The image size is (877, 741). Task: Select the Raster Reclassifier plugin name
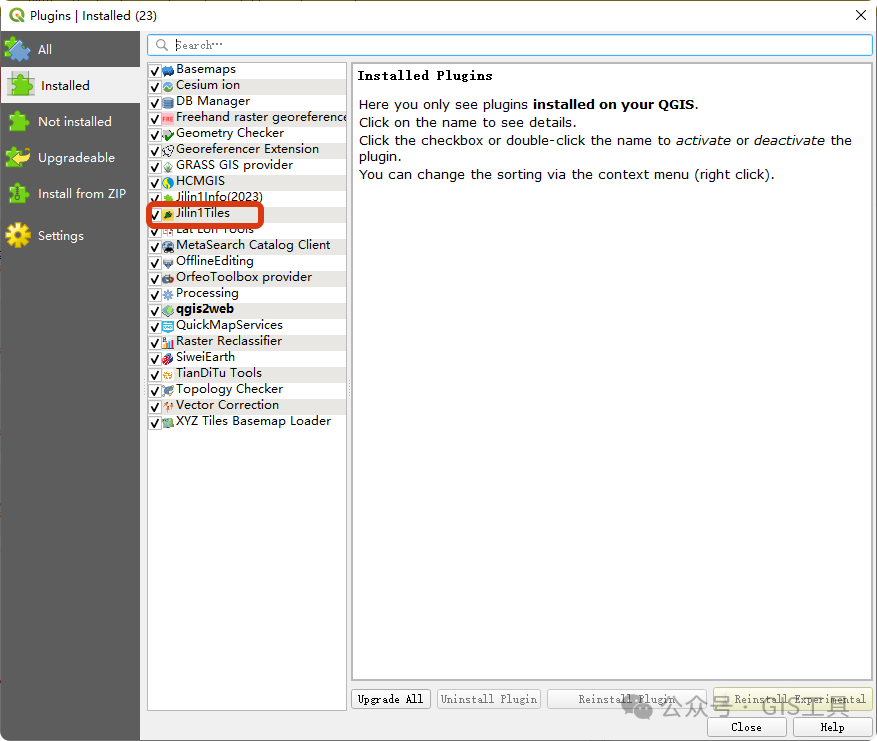(229, 341)
